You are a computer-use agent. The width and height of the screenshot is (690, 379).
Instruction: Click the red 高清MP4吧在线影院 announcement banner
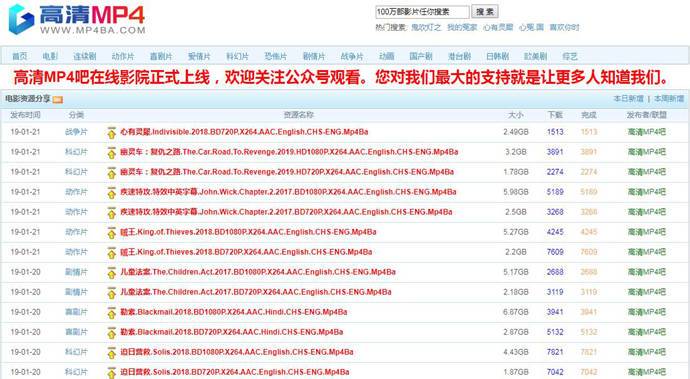341,77
